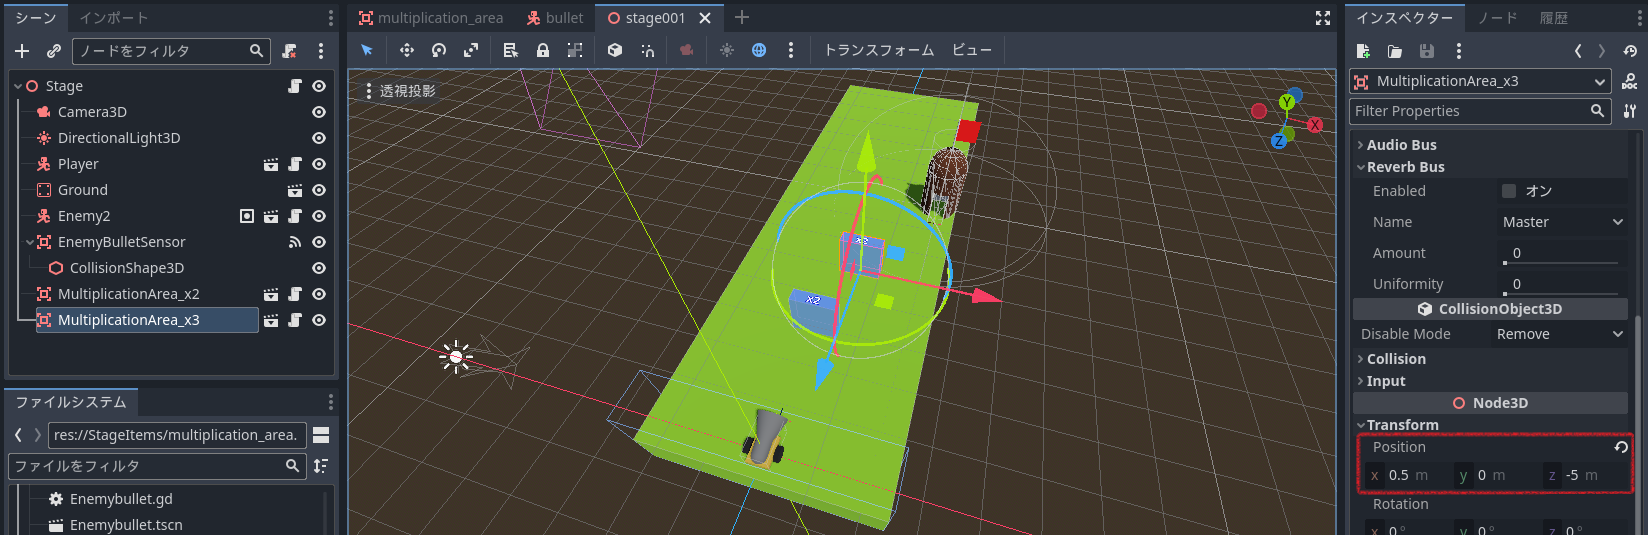Toggle file system split view icon
1648x535 pixels.
click(x=321, y=435)
